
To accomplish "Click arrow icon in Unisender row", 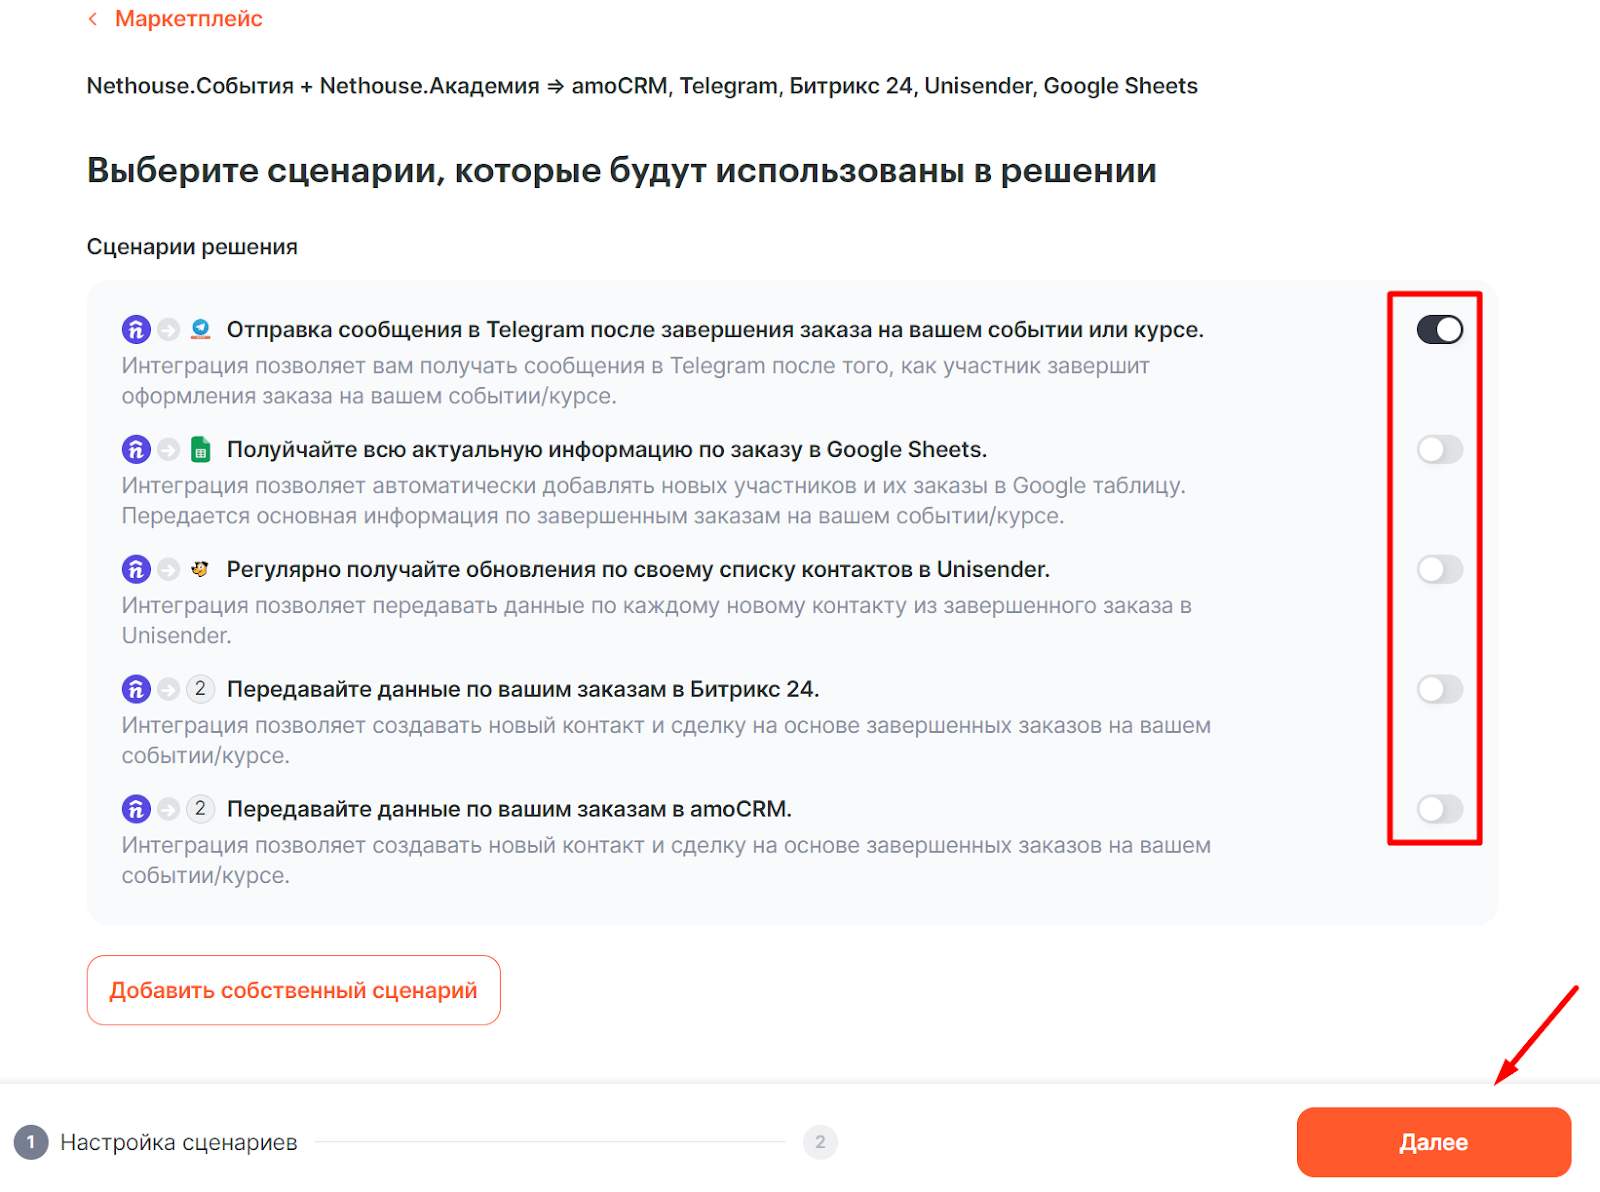I will tap(168, 569).
